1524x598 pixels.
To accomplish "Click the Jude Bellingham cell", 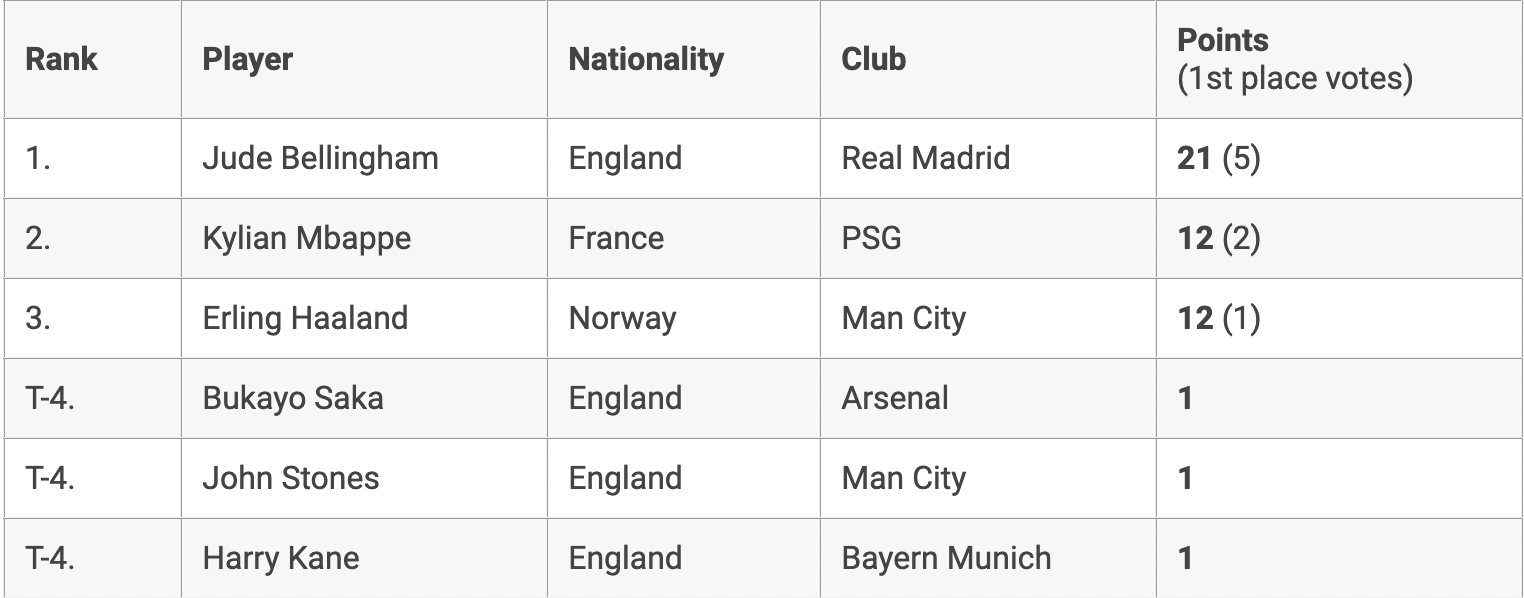I will point(320,158).
